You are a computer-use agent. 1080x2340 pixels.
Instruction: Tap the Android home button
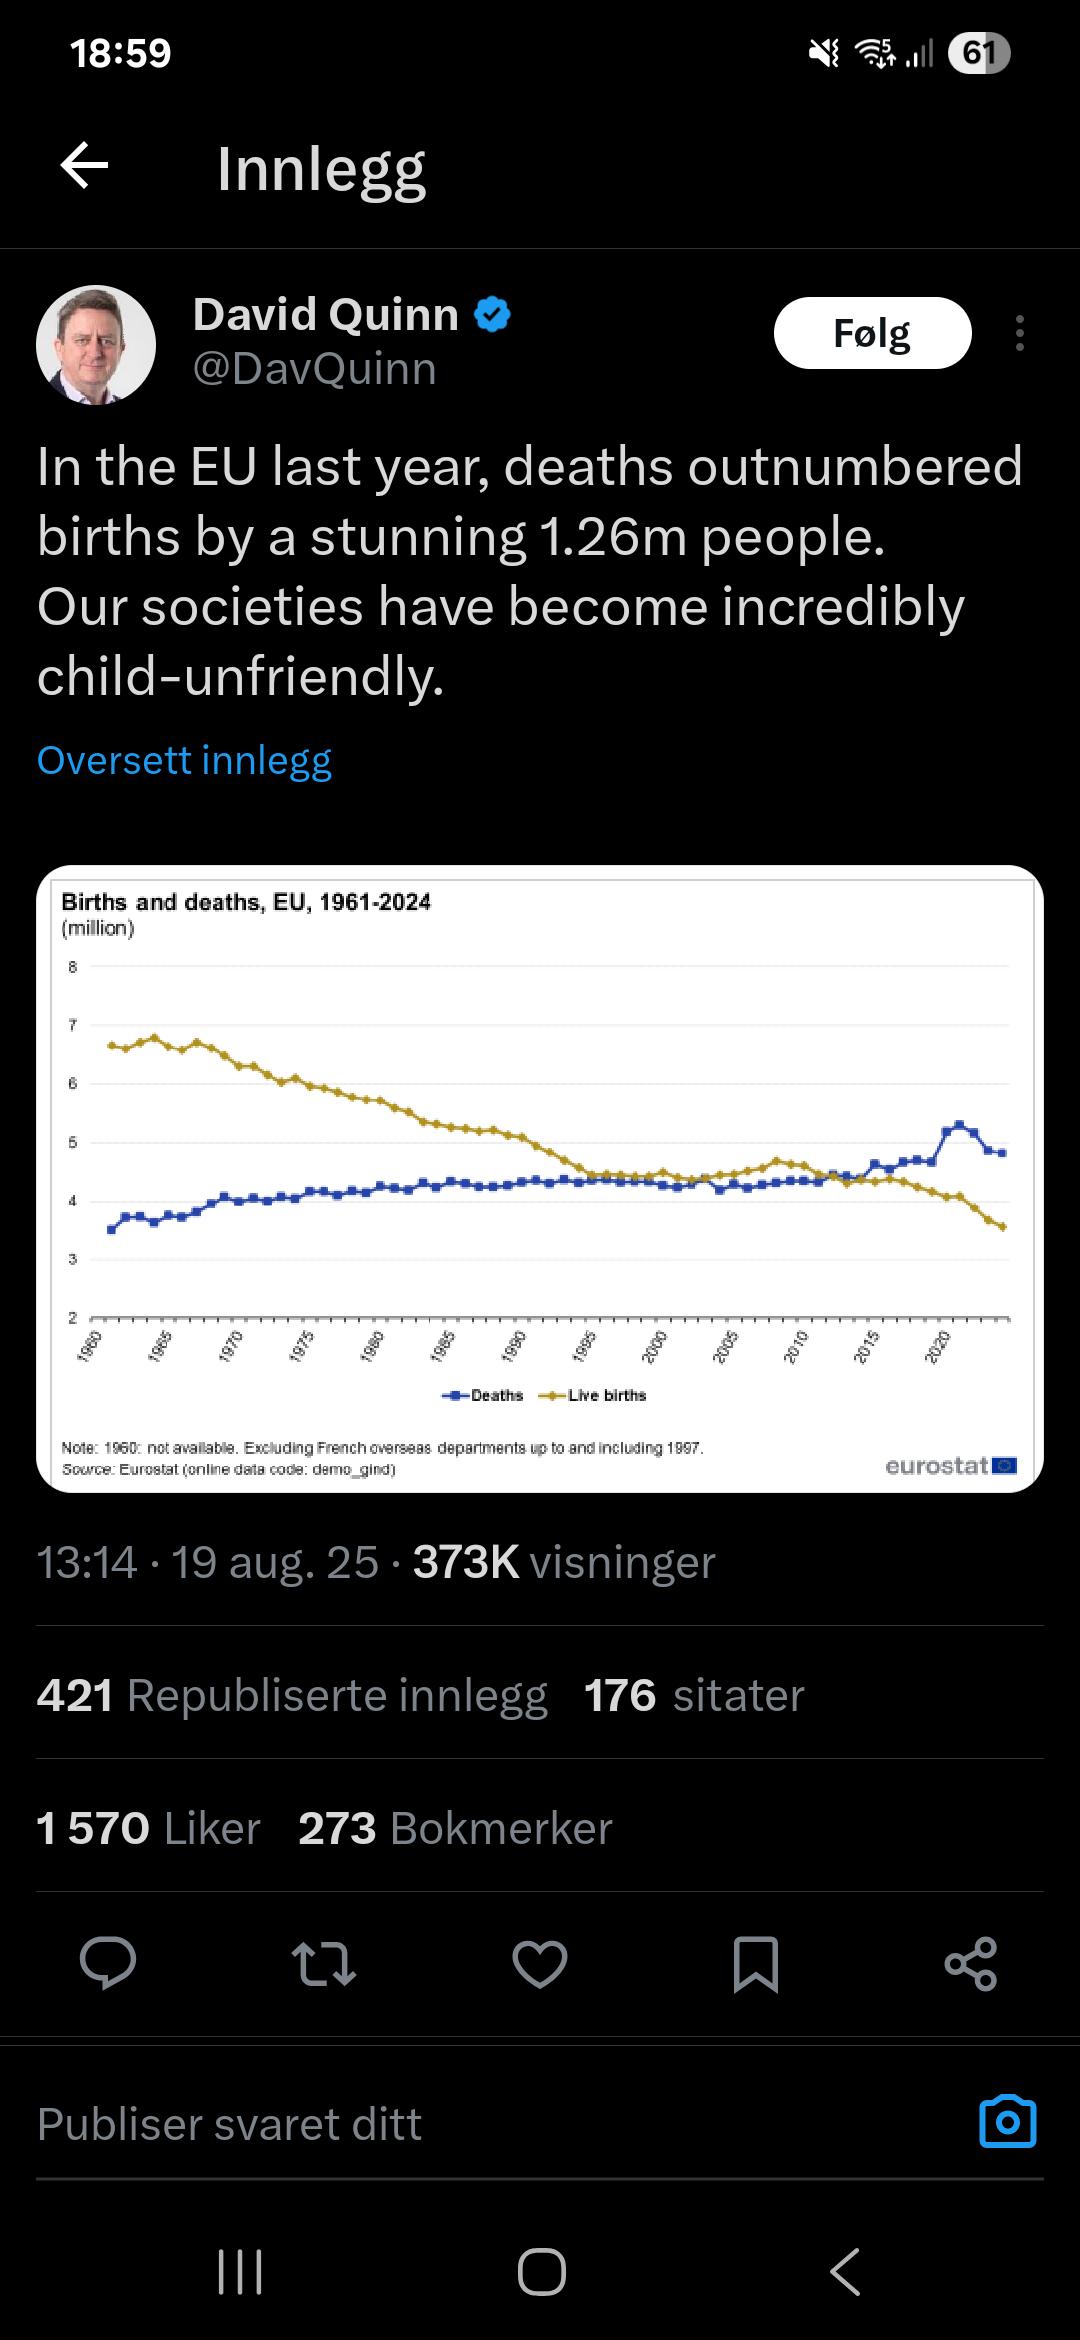pos(541,2271)
